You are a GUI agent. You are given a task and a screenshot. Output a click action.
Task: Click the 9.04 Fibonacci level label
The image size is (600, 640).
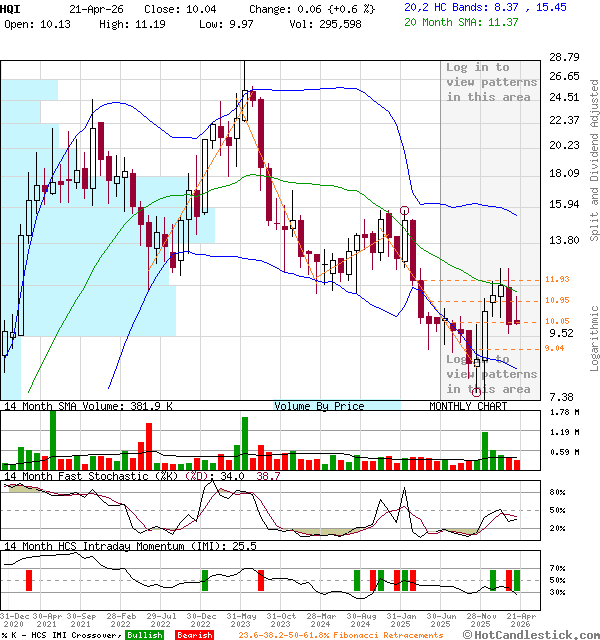point(554,348)
